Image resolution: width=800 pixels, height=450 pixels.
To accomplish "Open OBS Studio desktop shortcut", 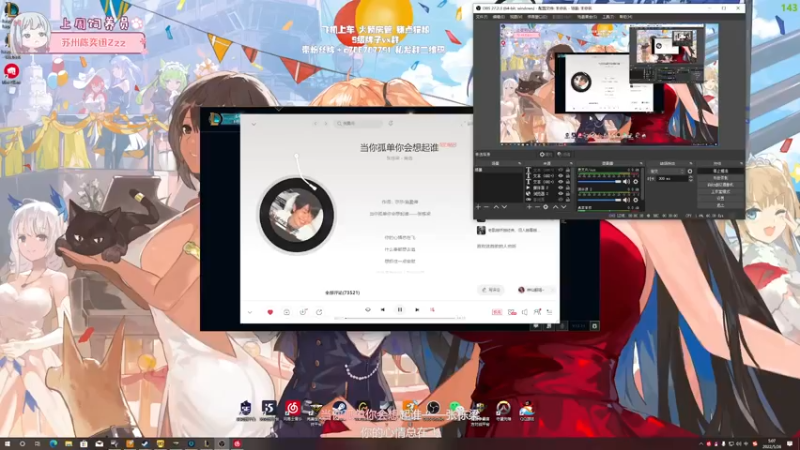I will pyautogui.click(x=433, y=409).
